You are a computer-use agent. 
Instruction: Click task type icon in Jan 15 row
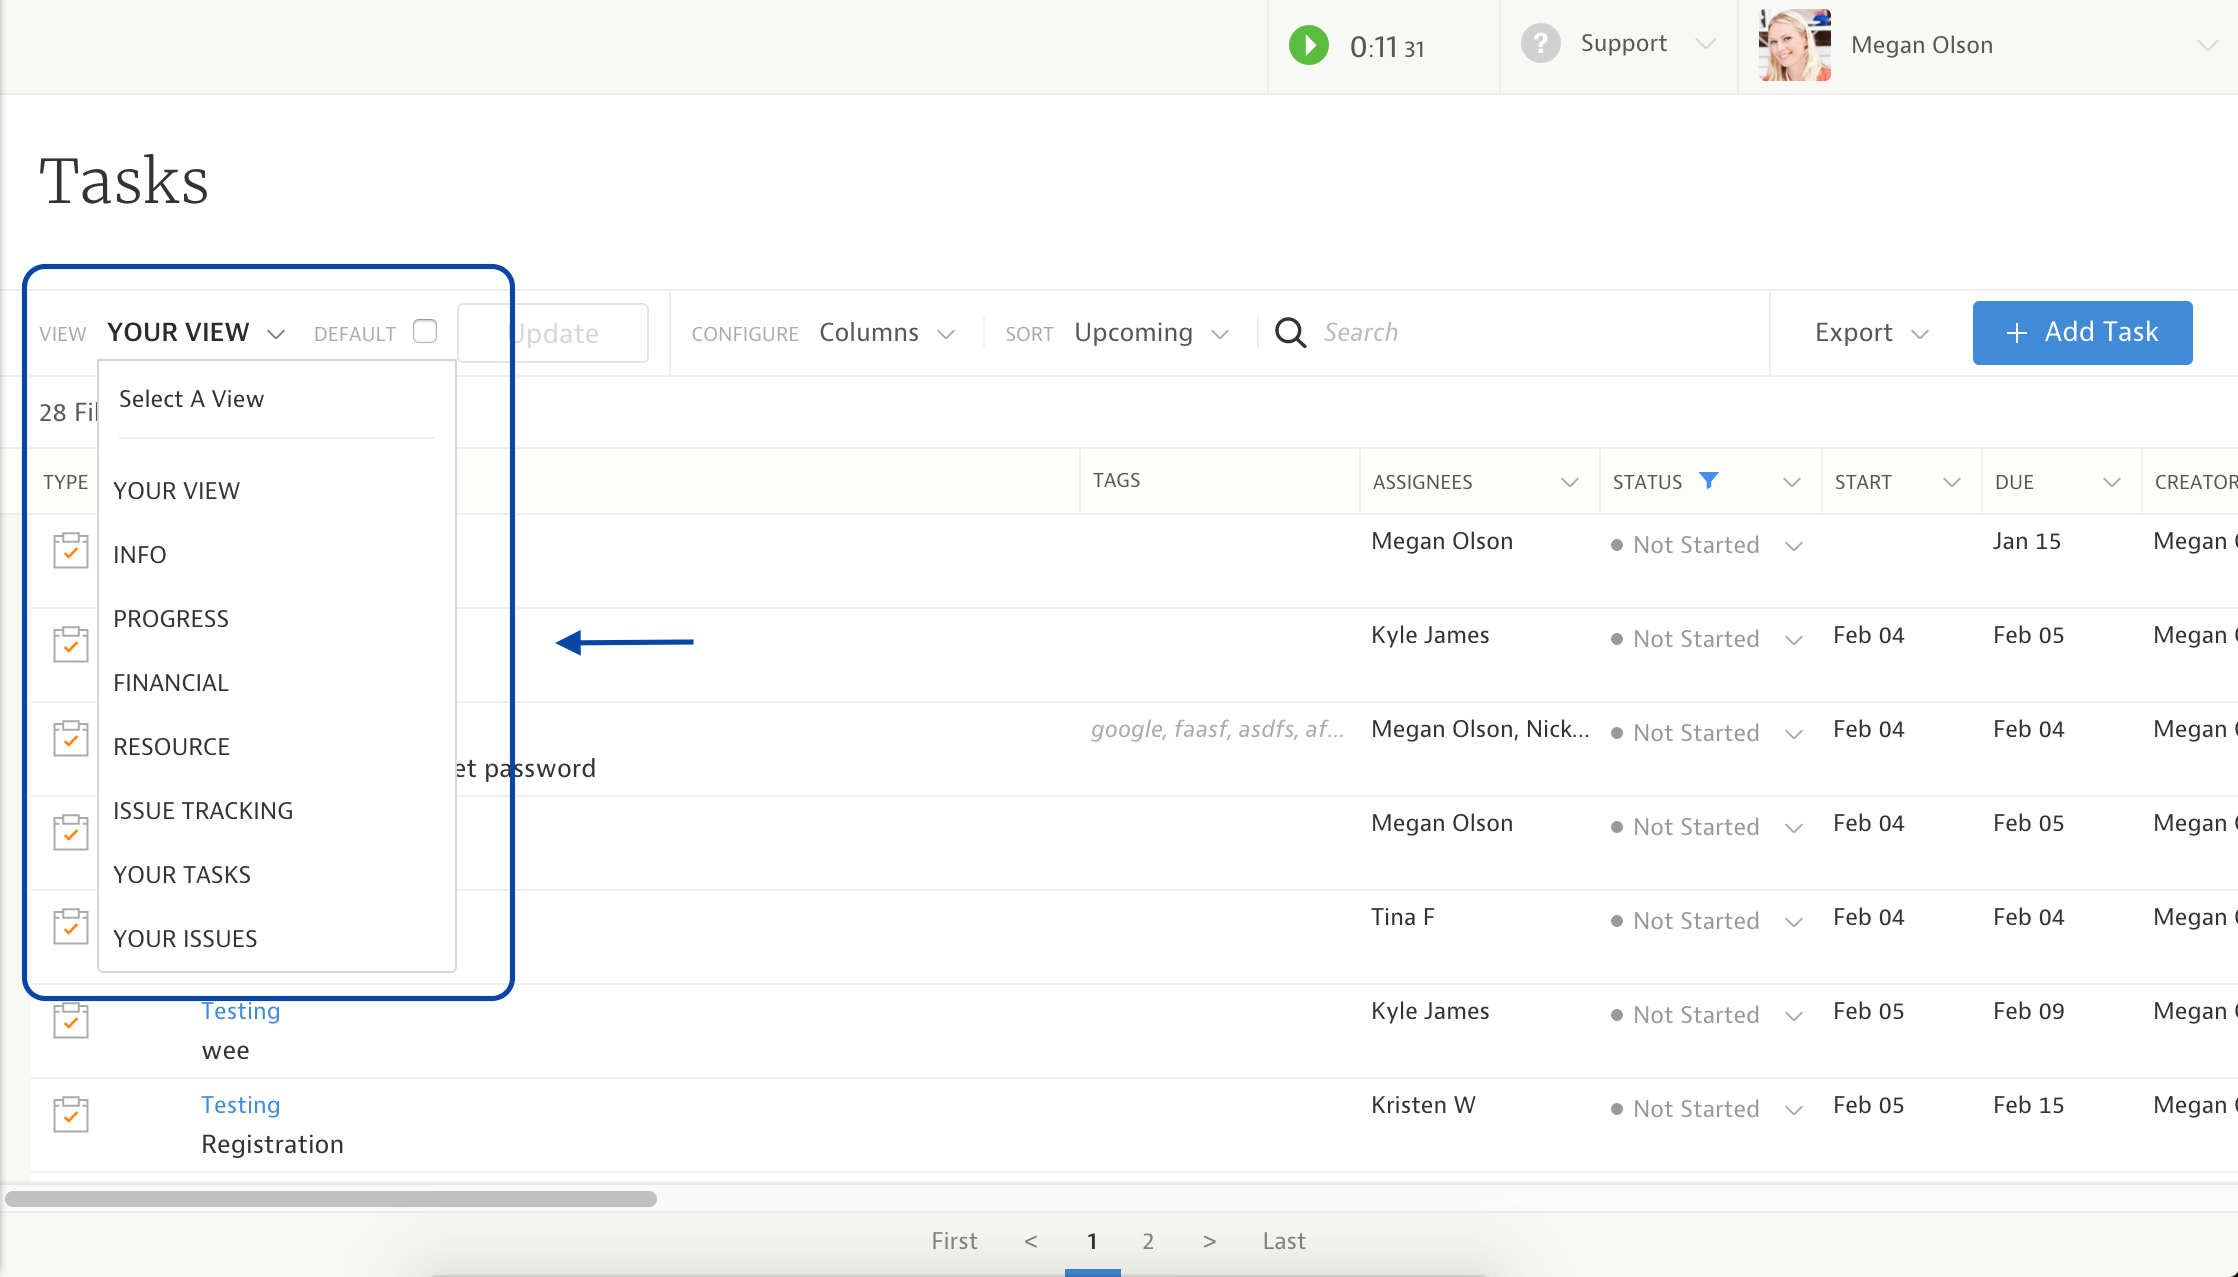(71, 550)
